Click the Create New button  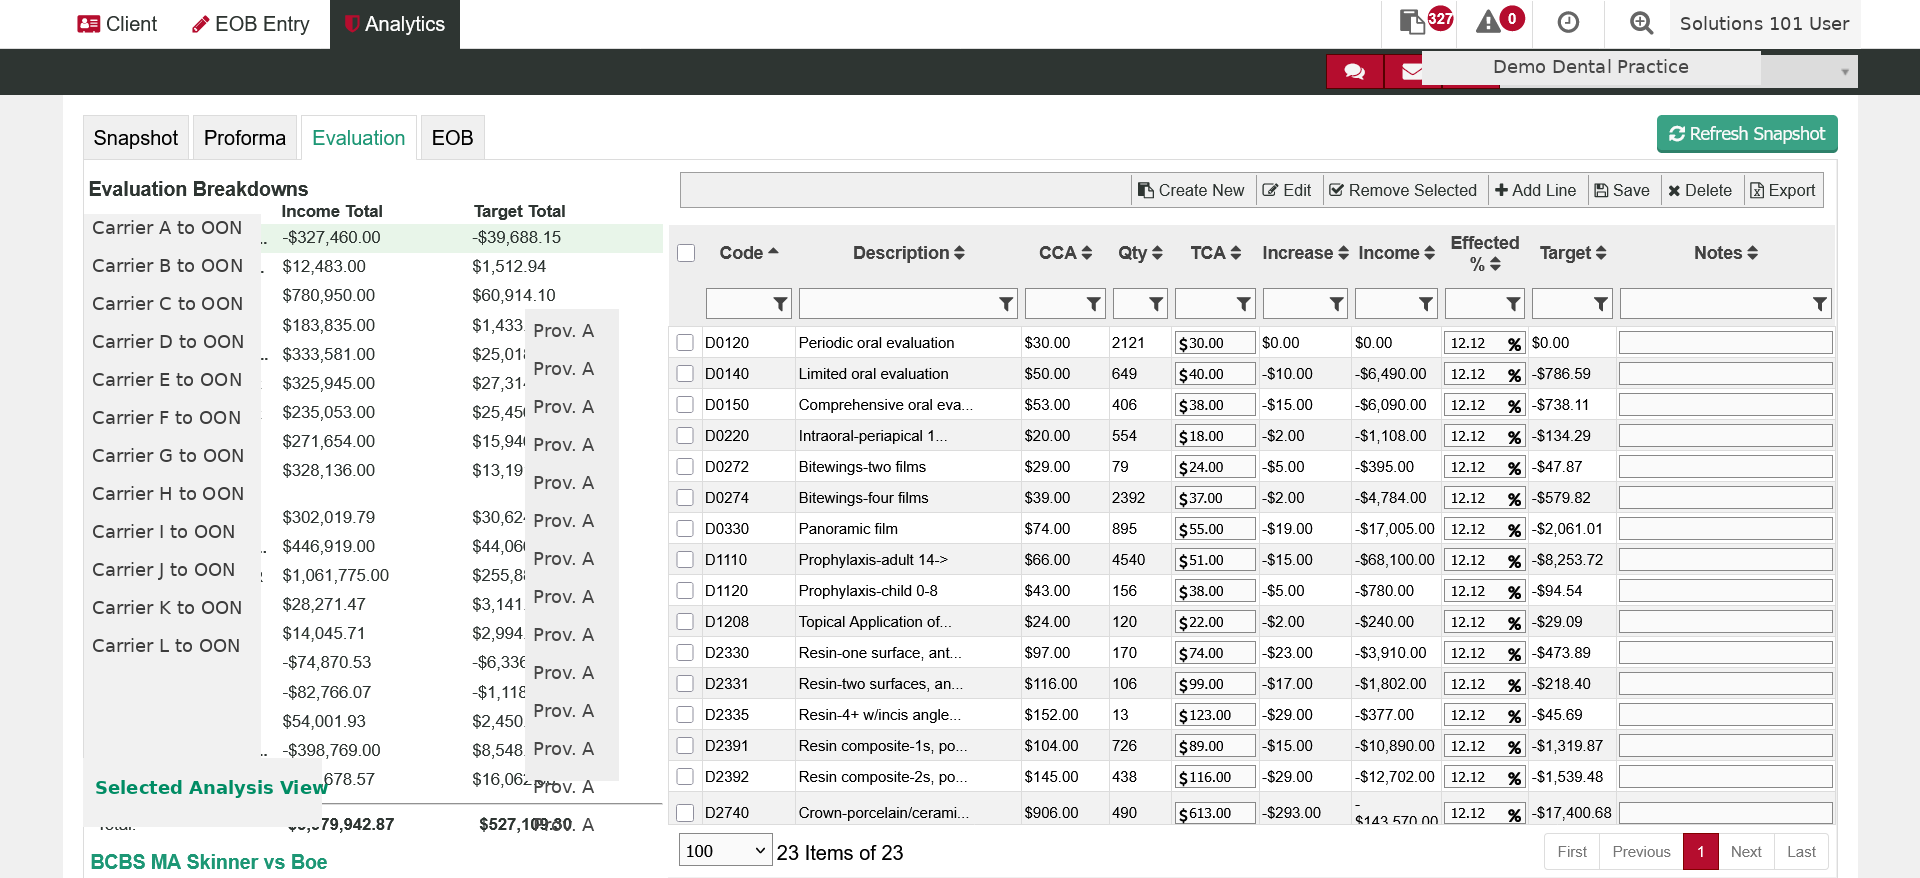(x=1191, y=190)
